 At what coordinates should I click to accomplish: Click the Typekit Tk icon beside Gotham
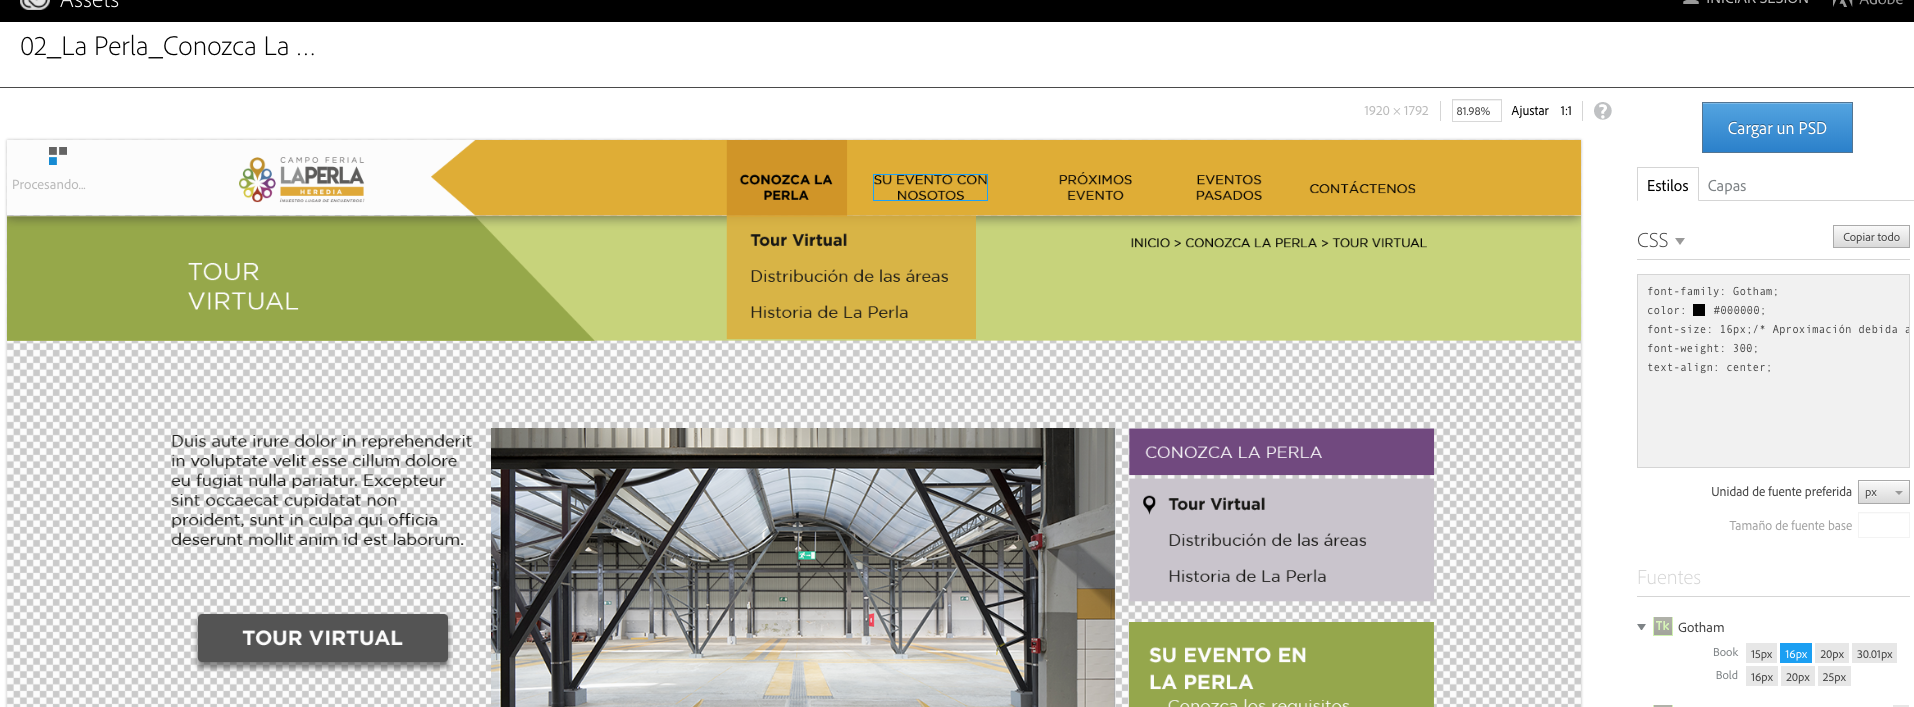tap(1662, 627)
